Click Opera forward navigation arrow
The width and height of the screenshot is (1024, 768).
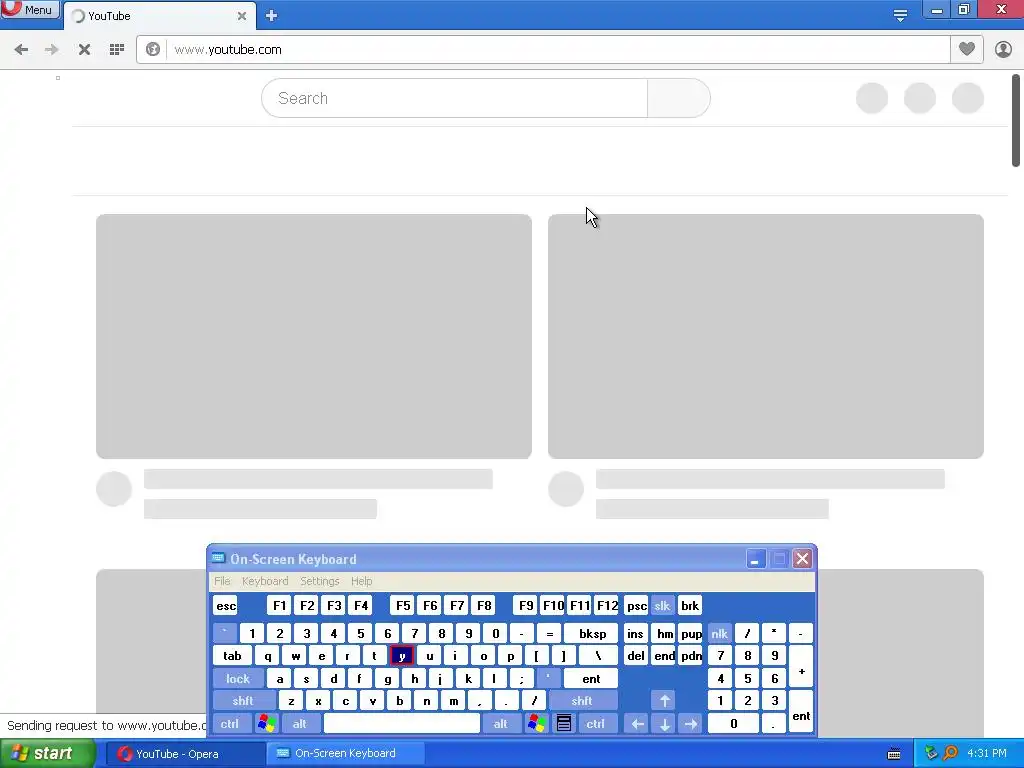point(52,50)
